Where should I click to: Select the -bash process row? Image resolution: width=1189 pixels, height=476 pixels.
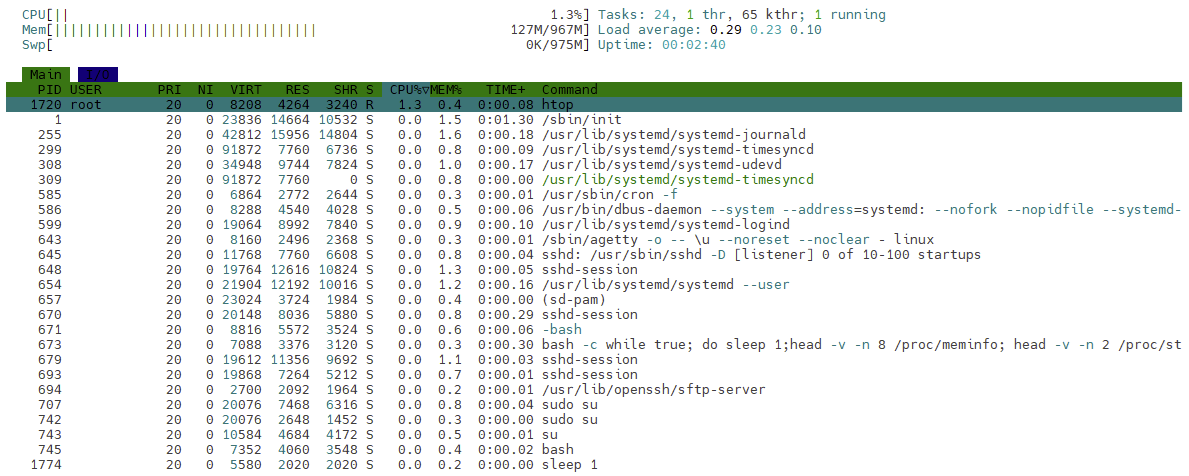[x=594, y=330]
